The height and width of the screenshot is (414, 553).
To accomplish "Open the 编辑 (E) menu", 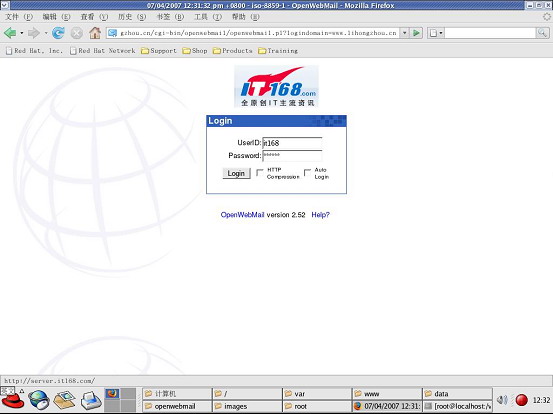I will (56, 17).
